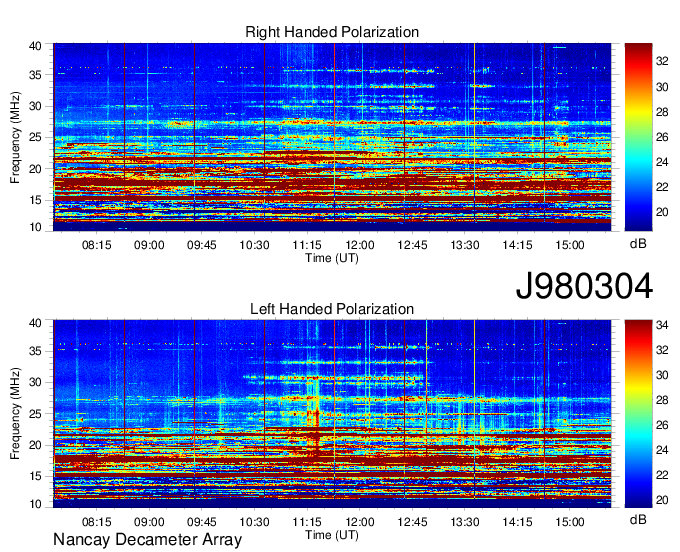Screen dimensions: 680x552
Task: Click the 28 value on Right Handed colorbar
Action: 662,112
